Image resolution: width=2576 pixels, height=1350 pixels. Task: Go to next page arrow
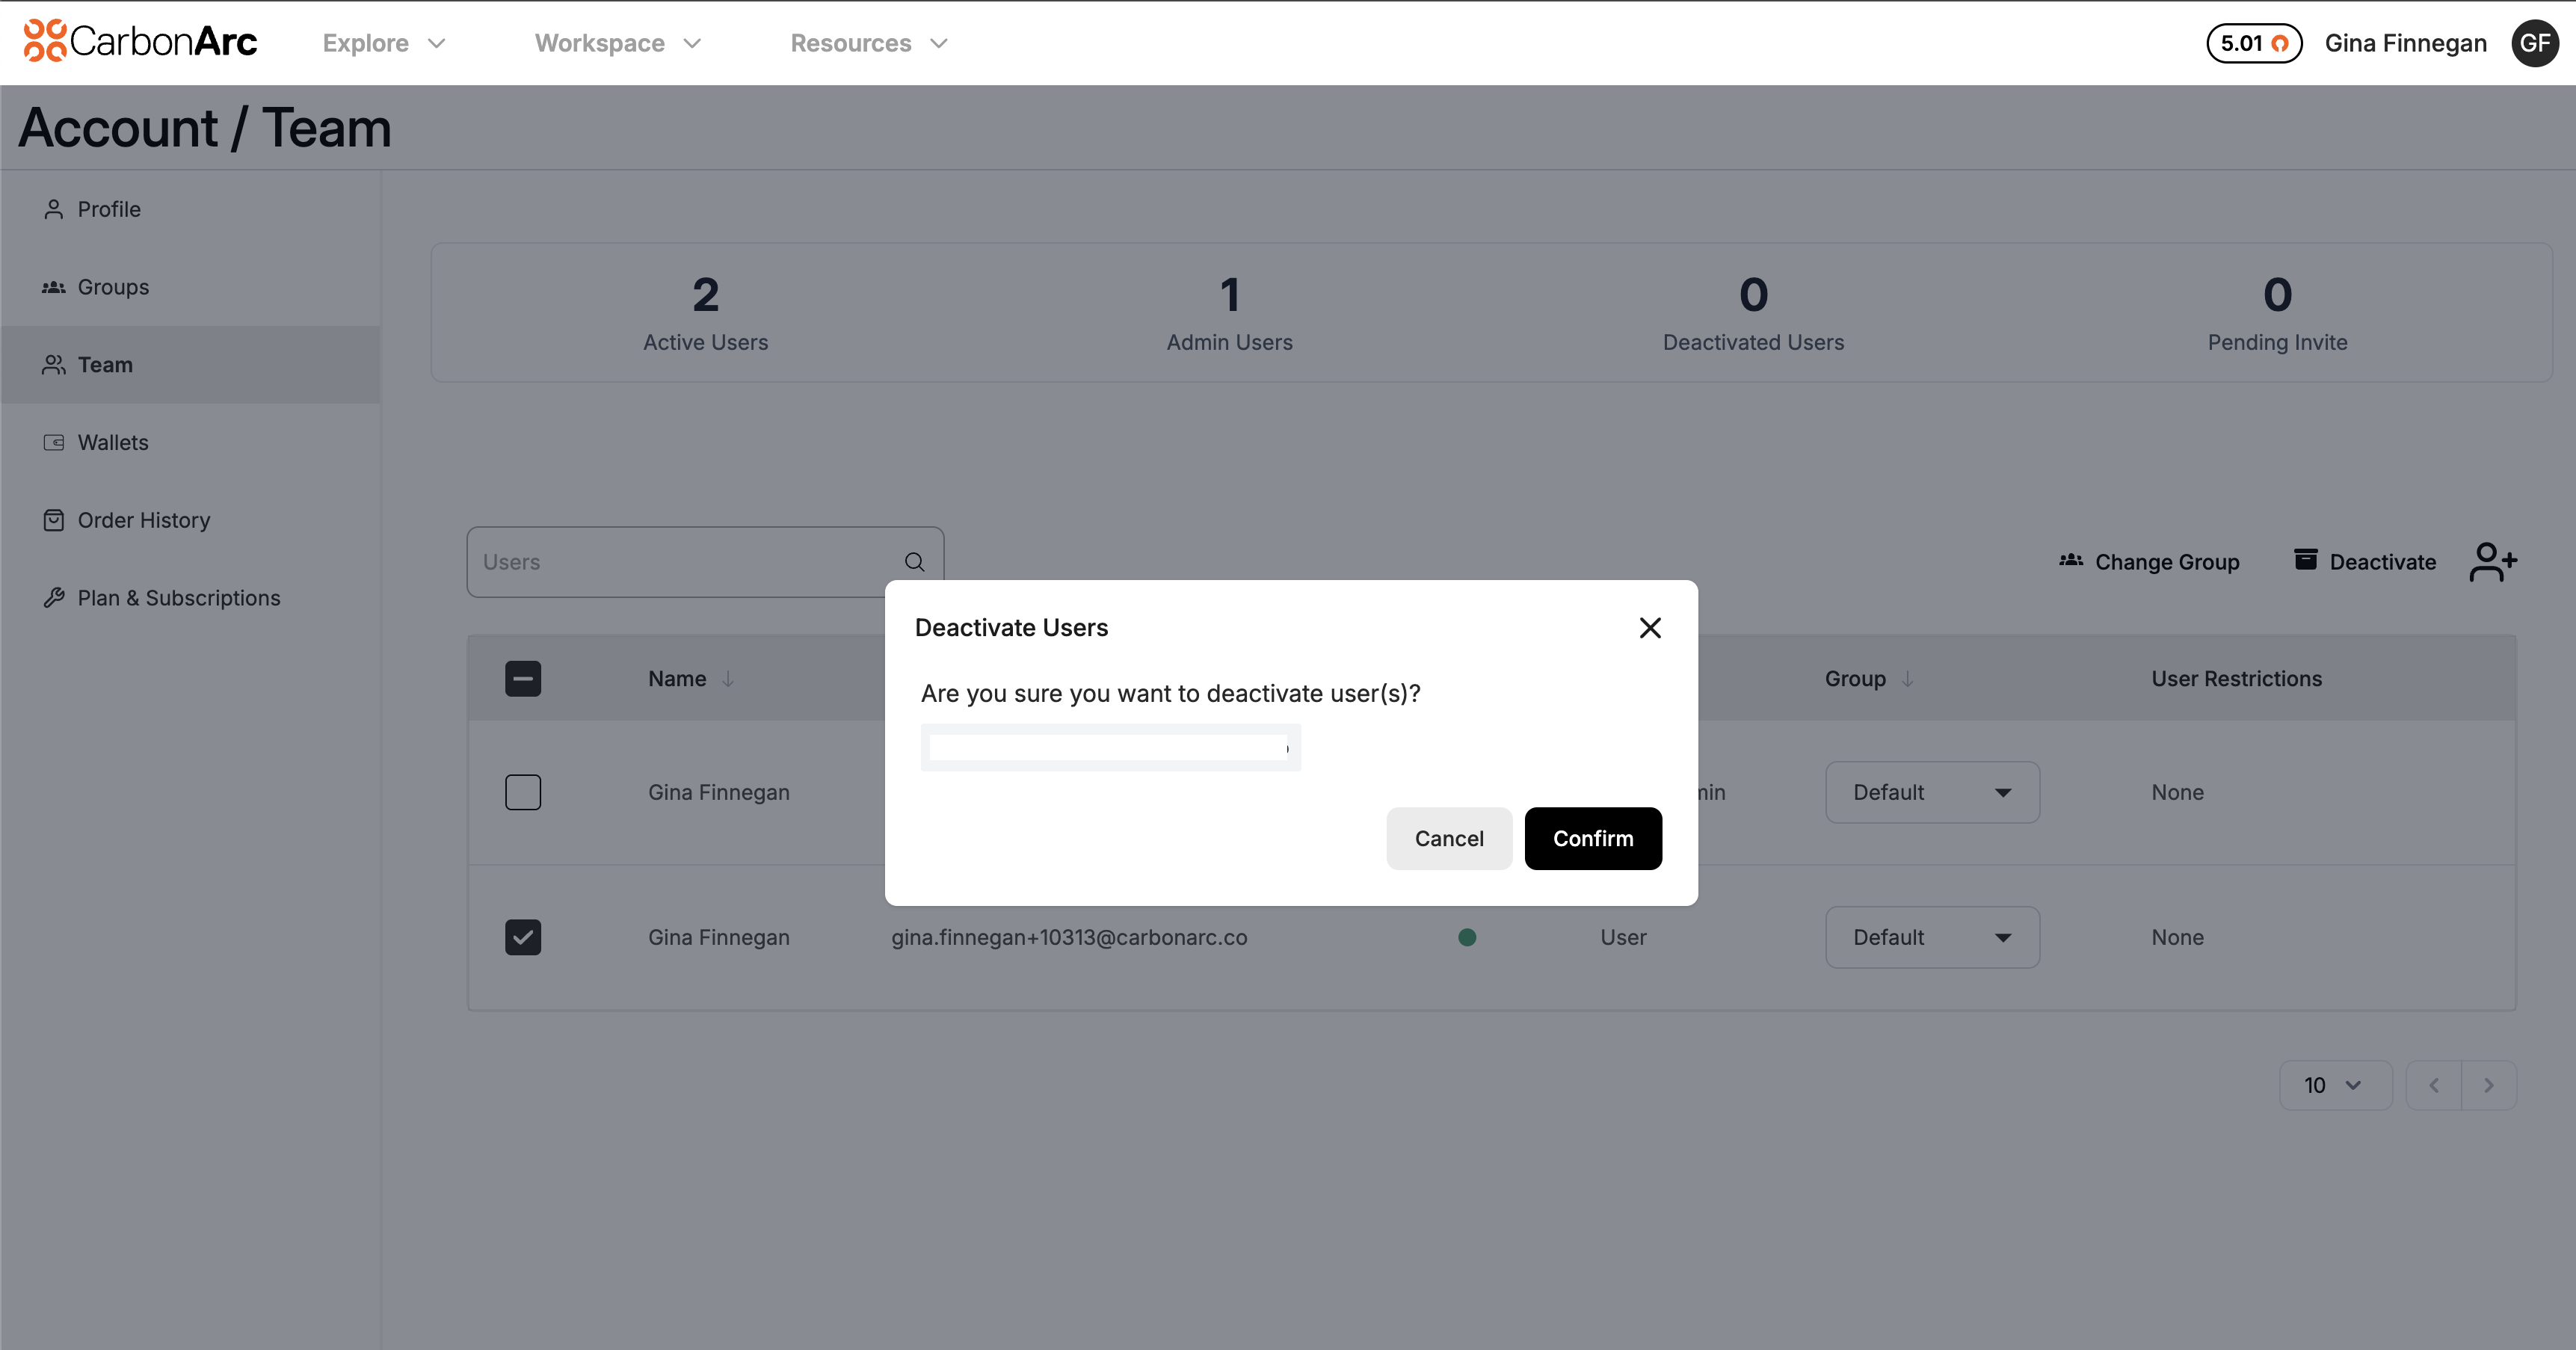pos(2488,1085)
